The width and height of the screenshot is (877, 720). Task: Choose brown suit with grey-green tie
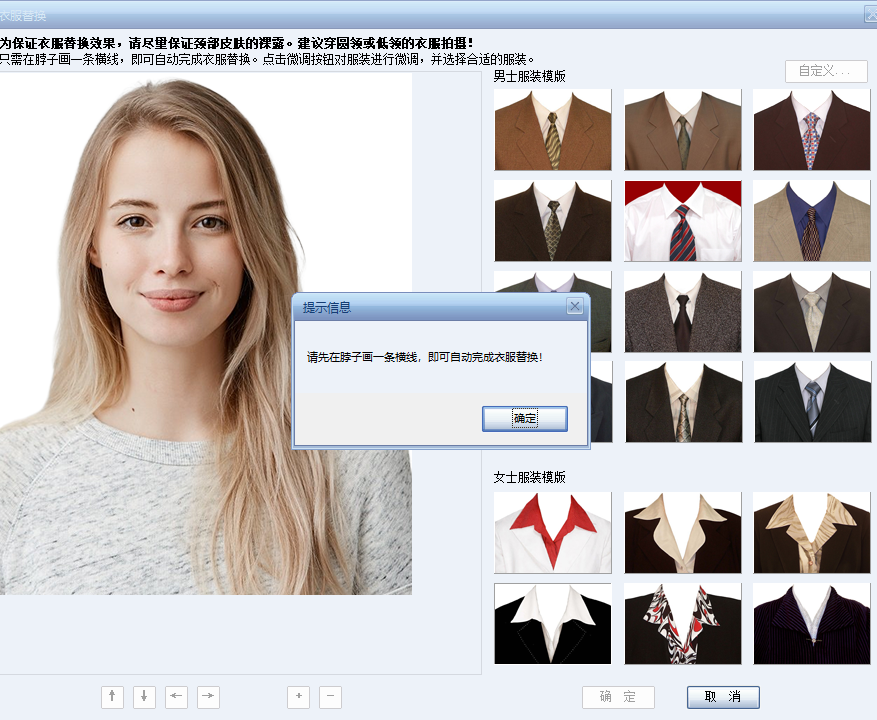click(x=683, y=129)
